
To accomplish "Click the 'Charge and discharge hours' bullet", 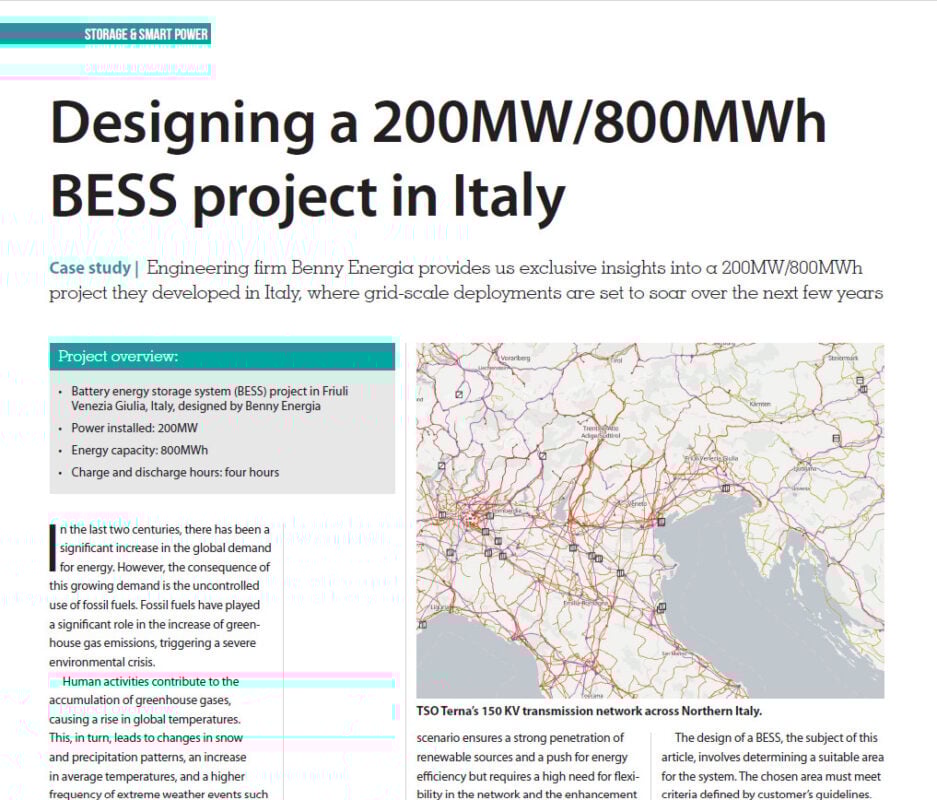I will pos(175,472).
